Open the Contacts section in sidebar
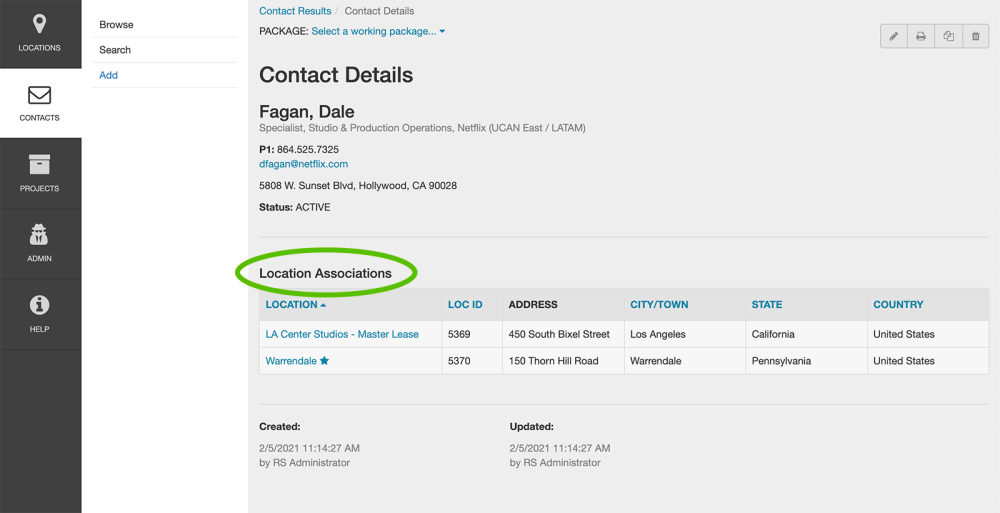Image resolution: width=1000 pixels, height=513 pixels. click(x=40, y=103)
